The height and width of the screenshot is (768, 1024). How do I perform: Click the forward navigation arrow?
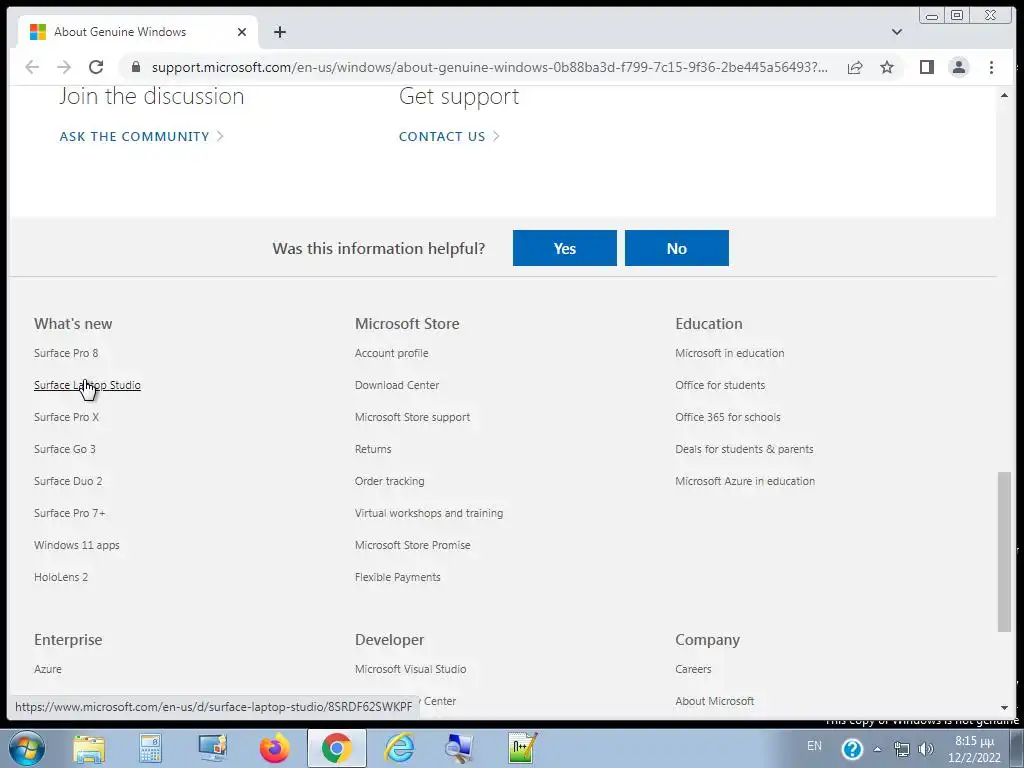coord(64,67)
